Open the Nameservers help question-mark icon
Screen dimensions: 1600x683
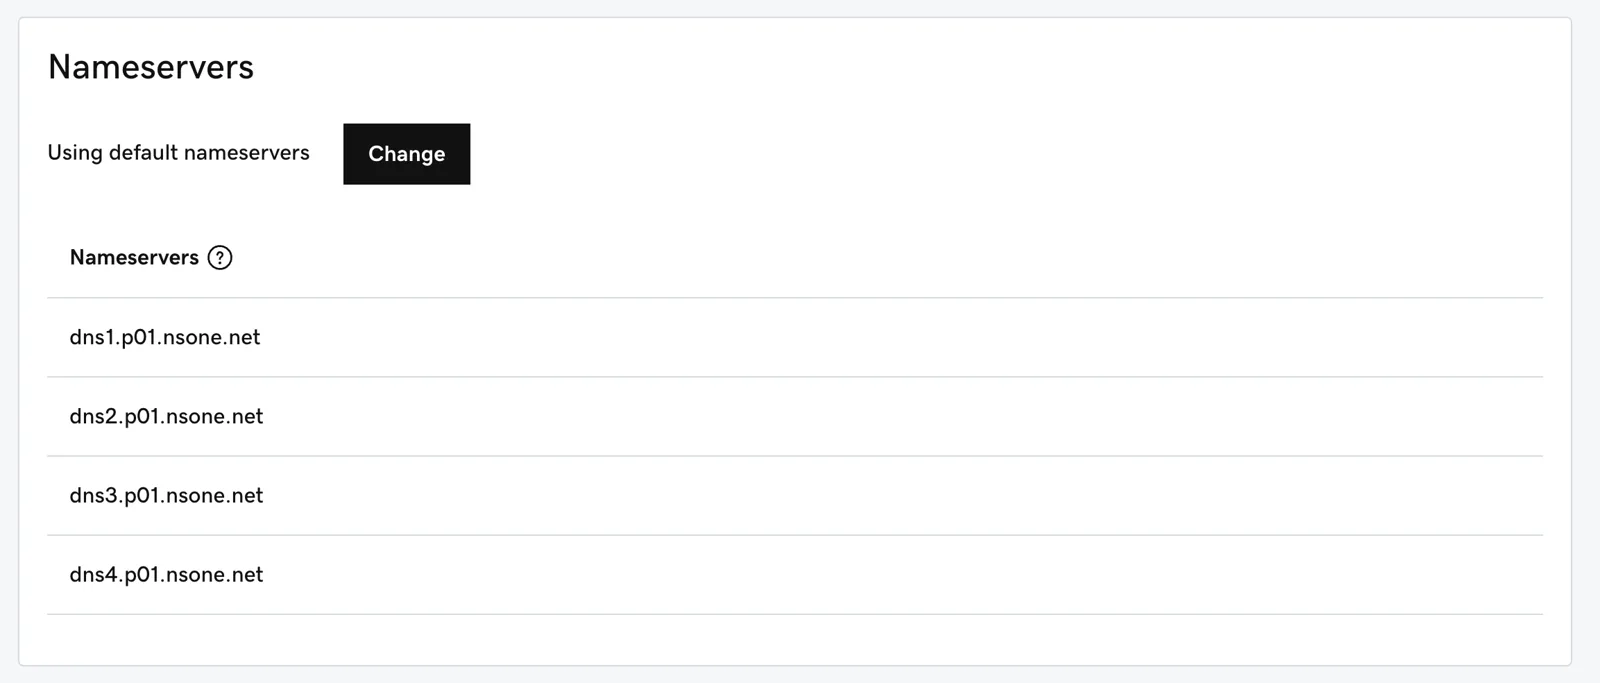(x=220, y=258)
